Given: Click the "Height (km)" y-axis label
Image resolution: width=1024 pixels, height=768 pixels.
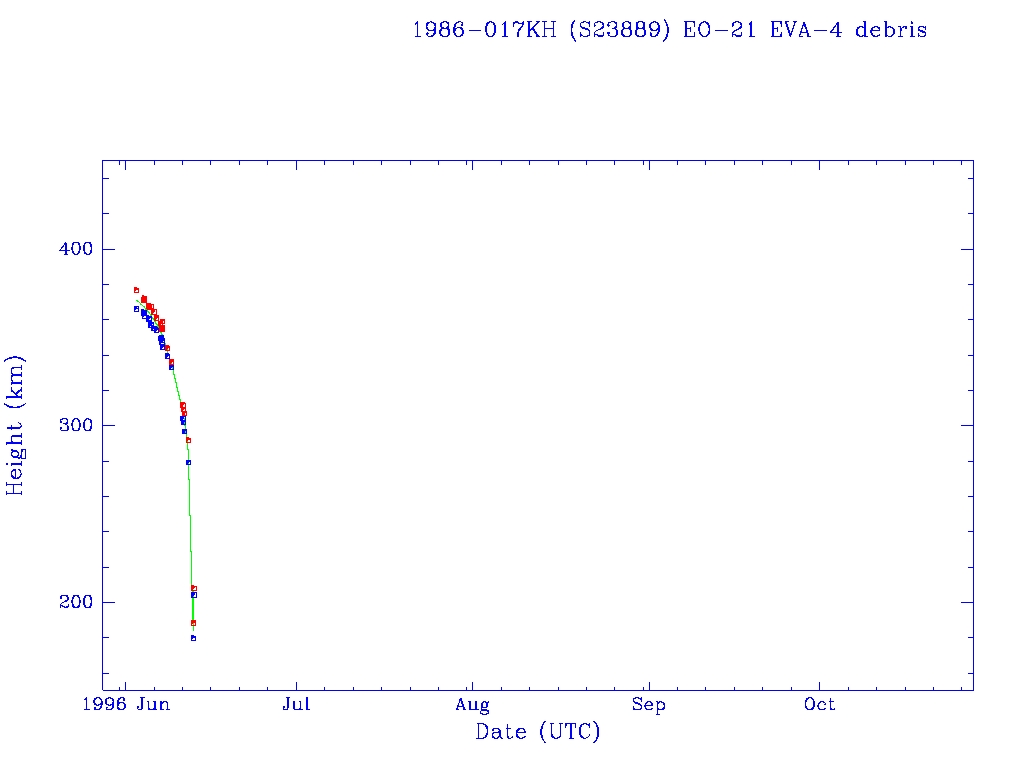Looking at the screenshot, I should pos(15,425).
